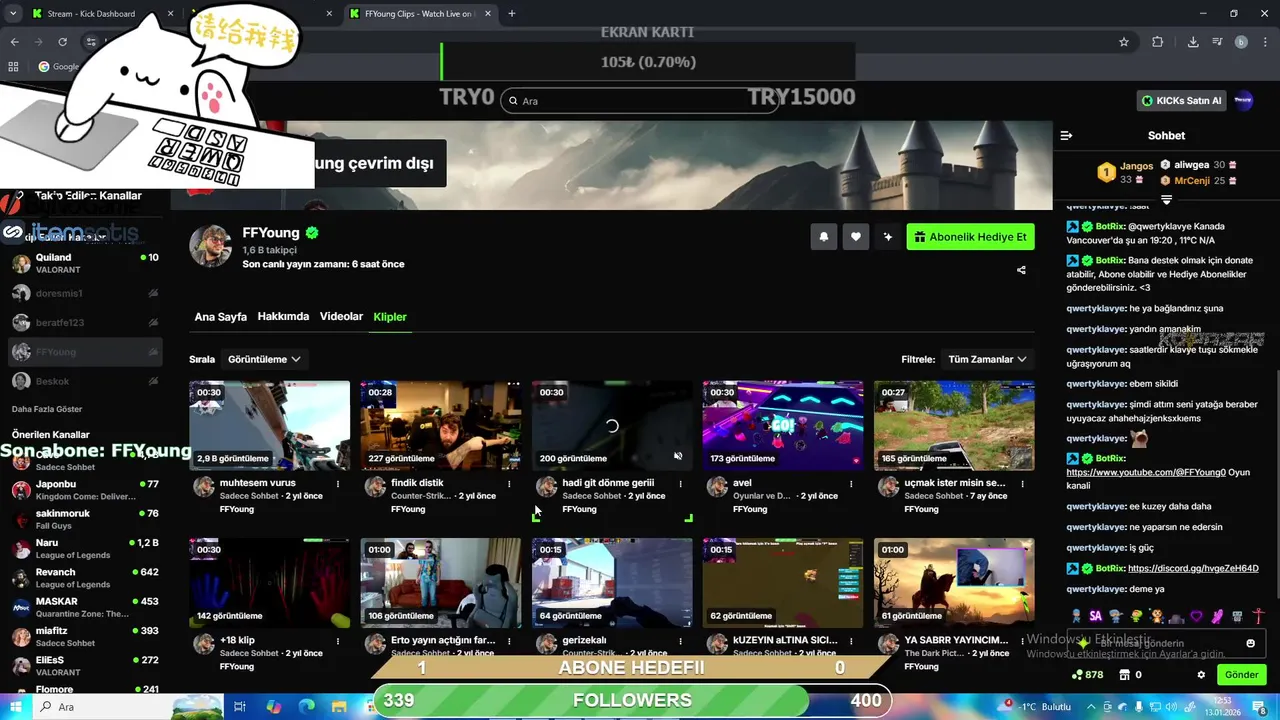Open the miafitz channel in the sidebar

coord(85,636)
